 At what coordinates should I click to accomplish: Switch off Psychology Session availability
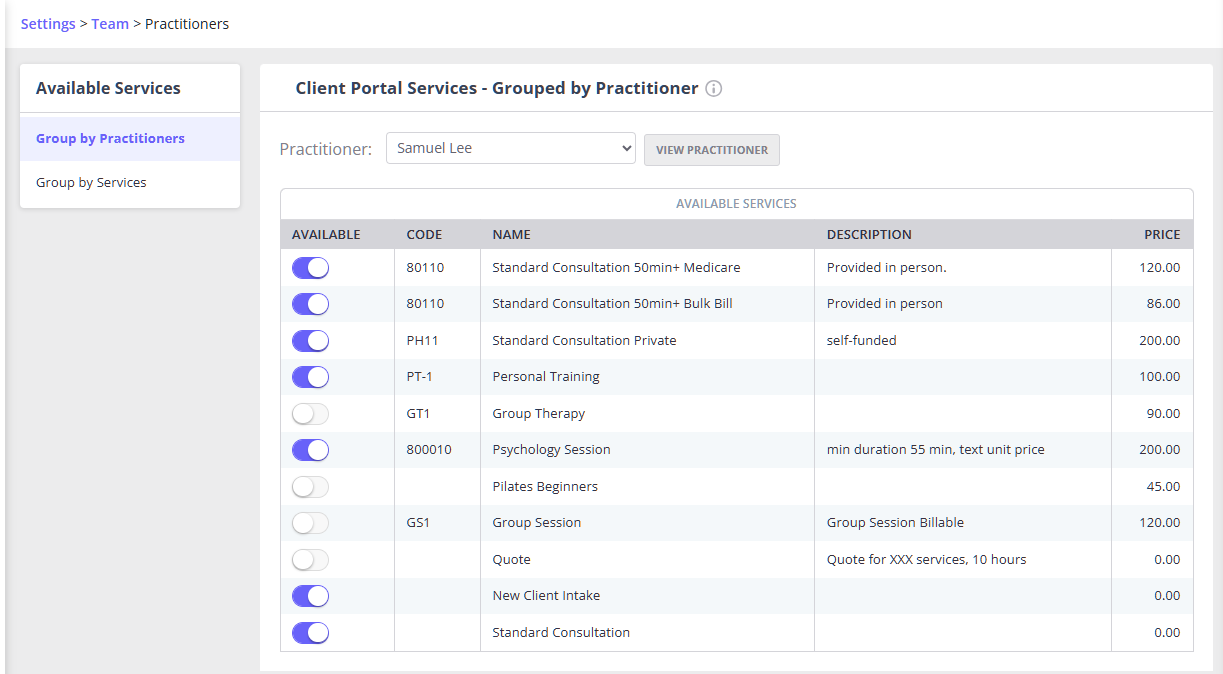point(310,450)
